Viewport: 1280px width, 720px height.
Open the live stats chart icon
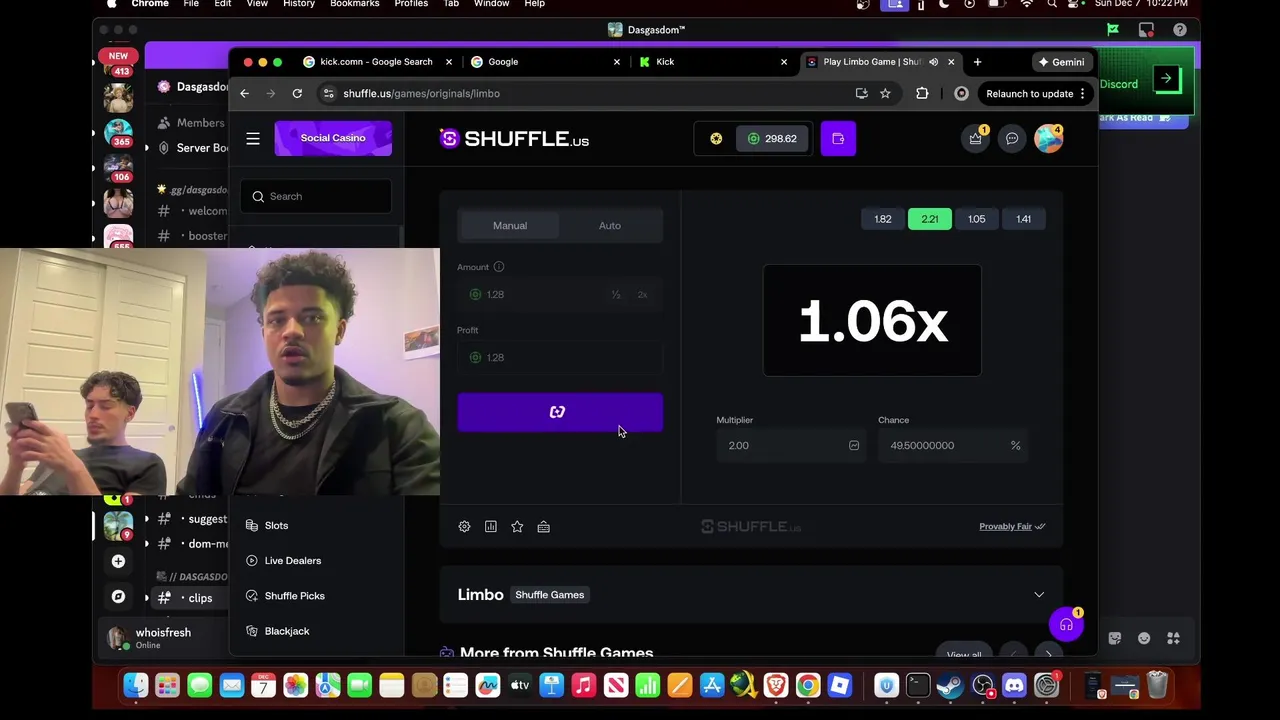[491, 526]
